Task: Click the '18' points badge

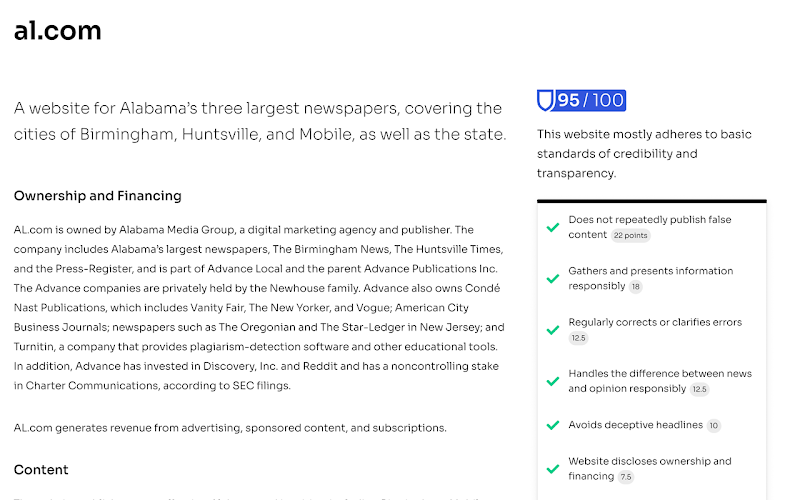Action: [x=635, y=287]
